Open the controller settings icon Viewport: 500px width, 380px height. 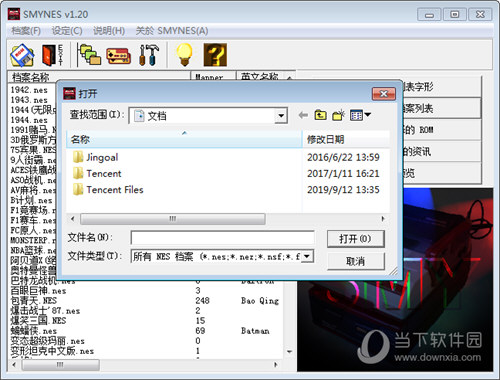point(118,56)
